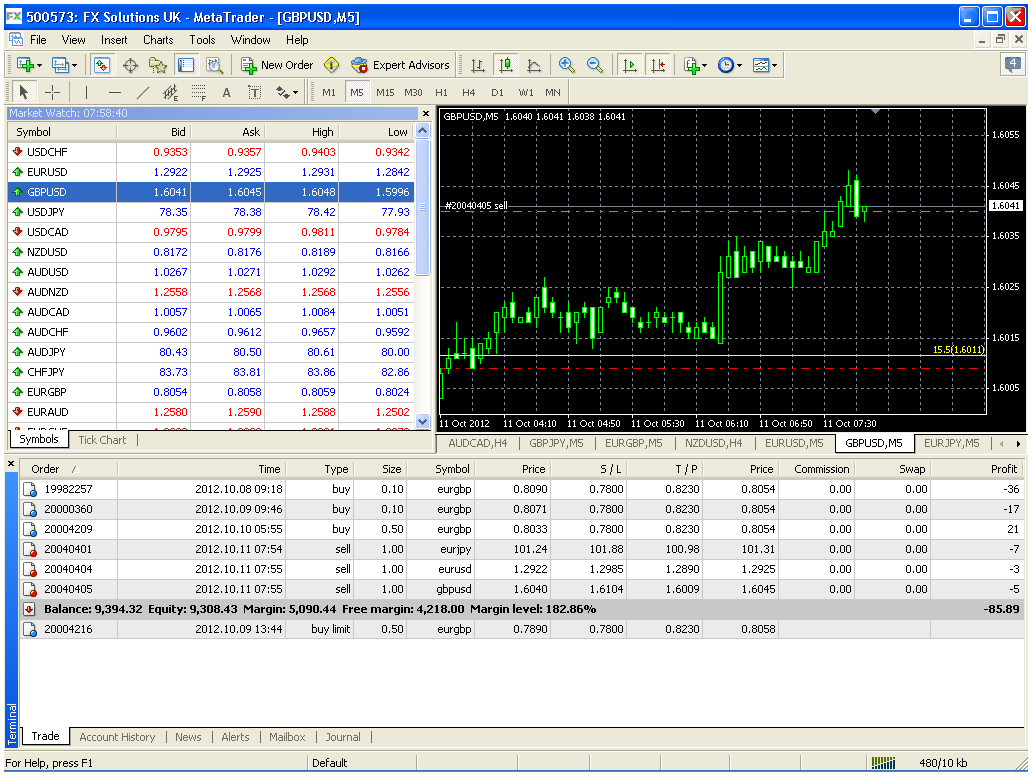Image resolution: width=1032 pixels, height=776 pixels.
Task: Switch to M15 timeframe
Action: 385,92
